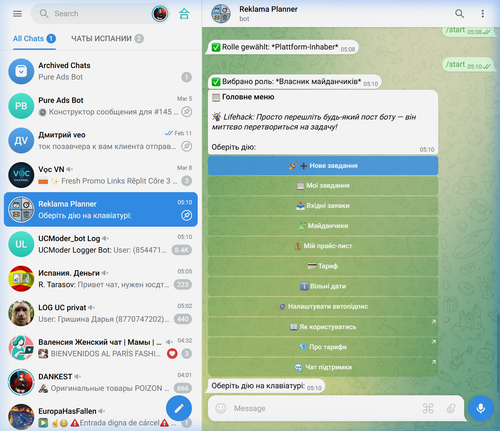Viewport: 500px width, 431px height.
Task: Click the paperclip attach file icon
Action: [x=451, y=408]
